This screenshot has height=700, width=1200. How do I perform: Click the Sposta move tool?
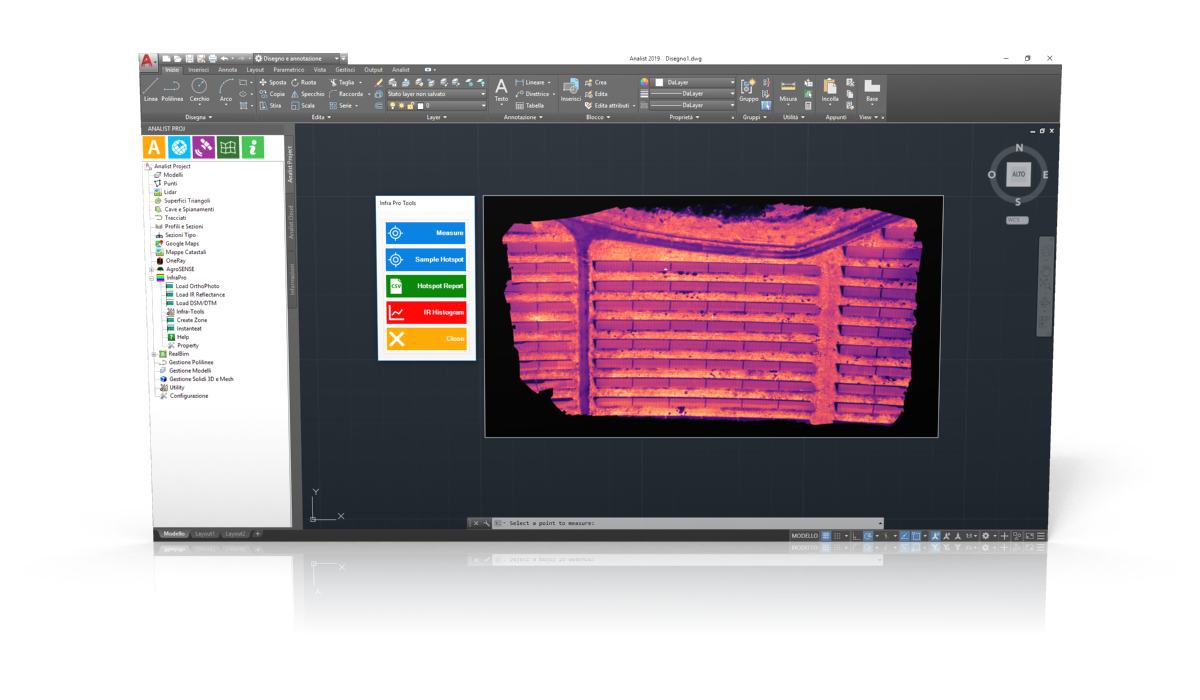[x=272, y=82]
